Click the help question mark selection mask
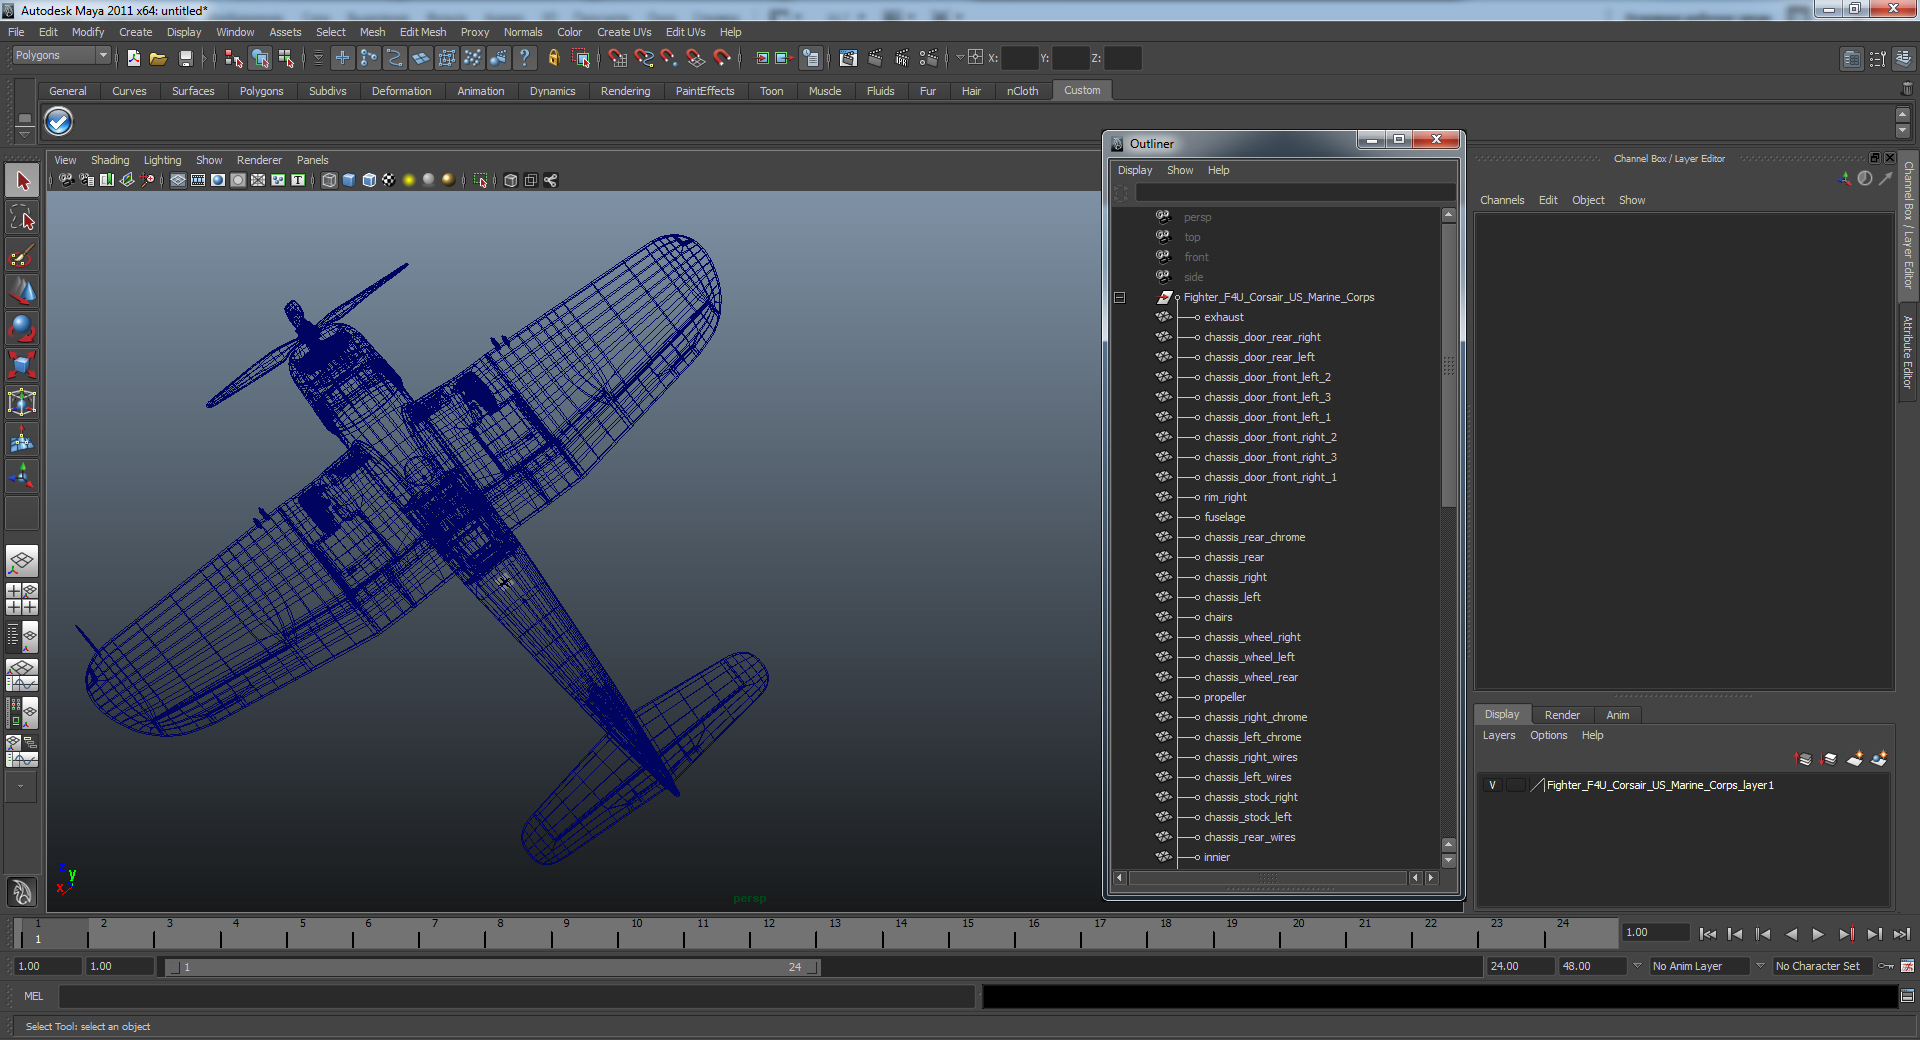The image size is (1920, 1040). [x=524, y=58]
